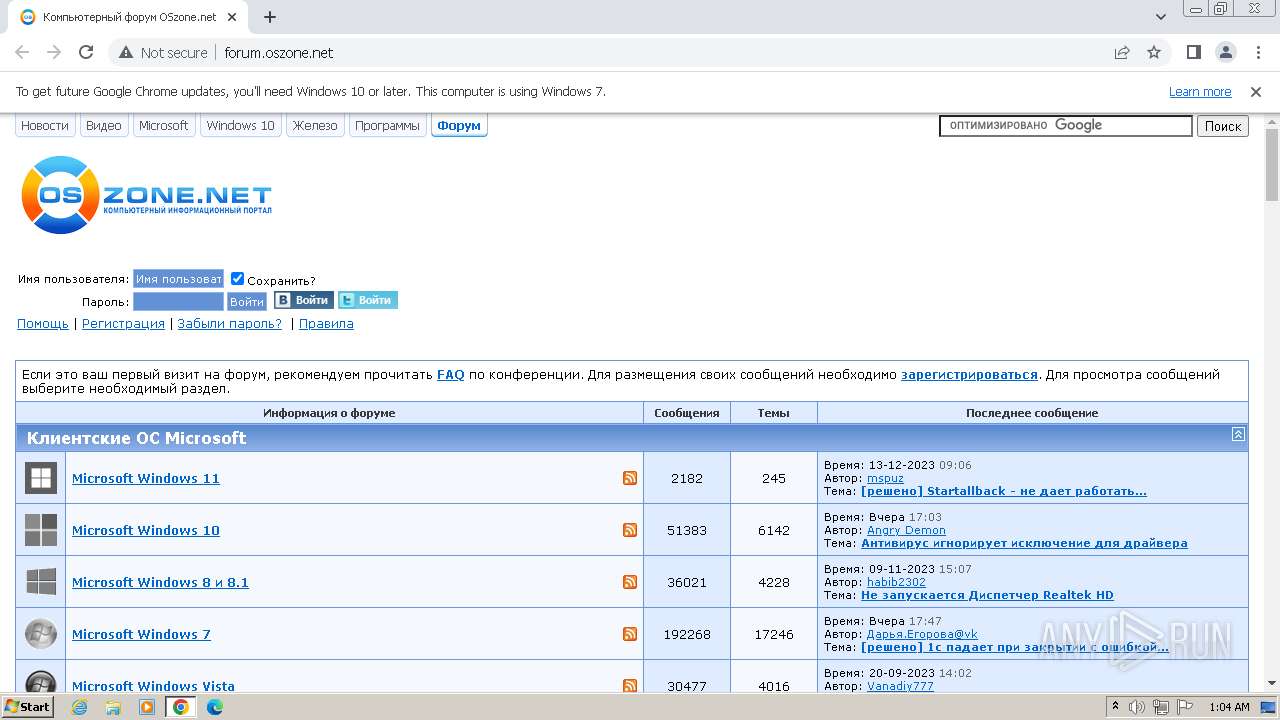
Task: Open the Забыли пароль? link
Action: [x=230, y=323]
